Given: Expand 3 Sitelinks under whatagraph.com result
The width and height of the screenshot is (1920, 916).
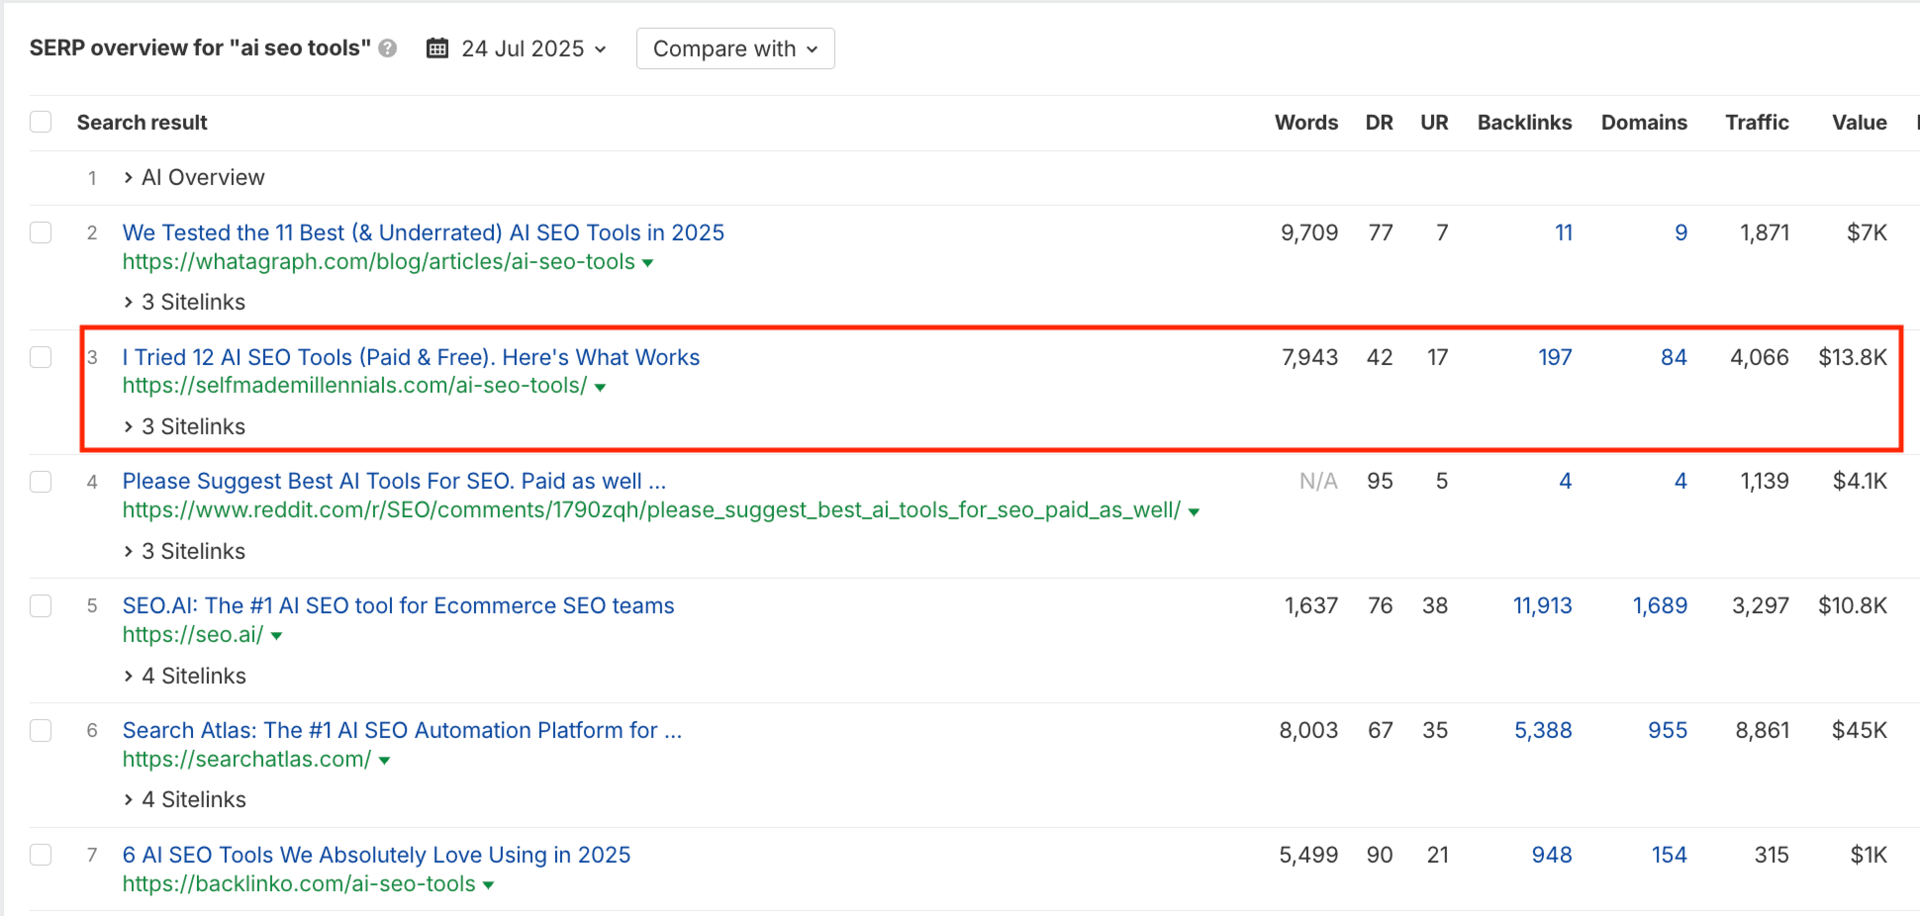Looking at the screenshot, I should (184, 302).
